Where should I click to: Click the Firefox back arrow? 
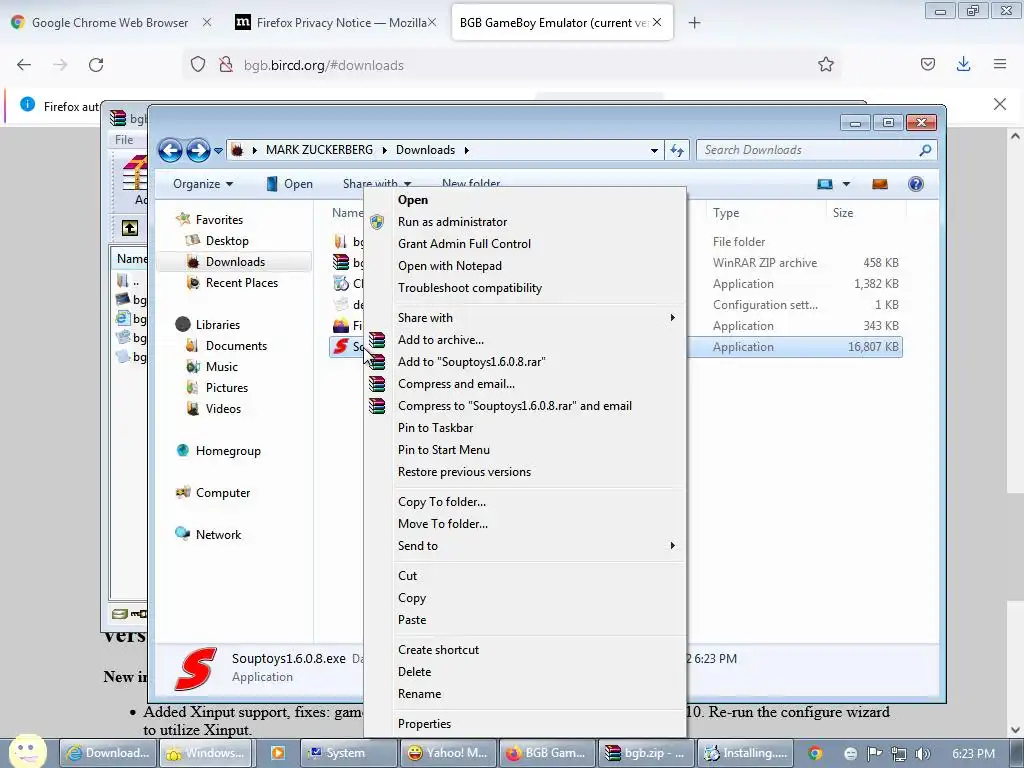pyautogui.click(x=24, y=65)
